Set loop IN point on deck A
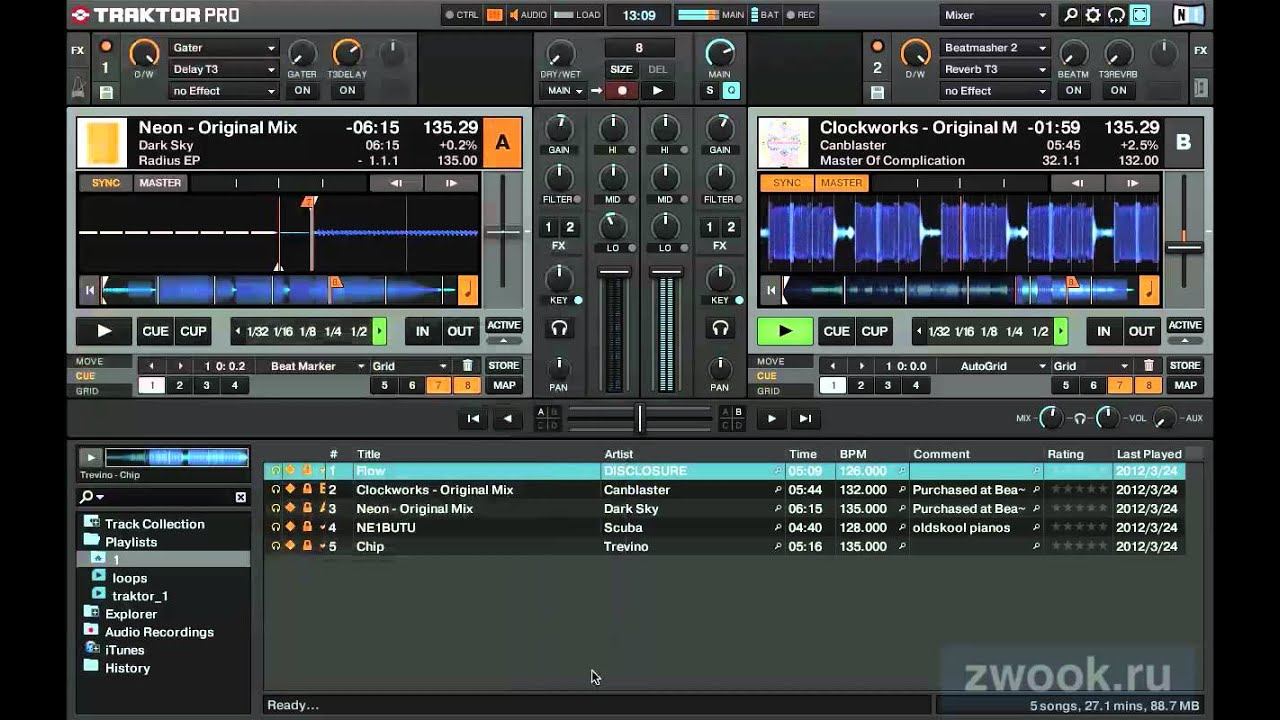Viewport: 1280px width, 720px height. (423, 331)
